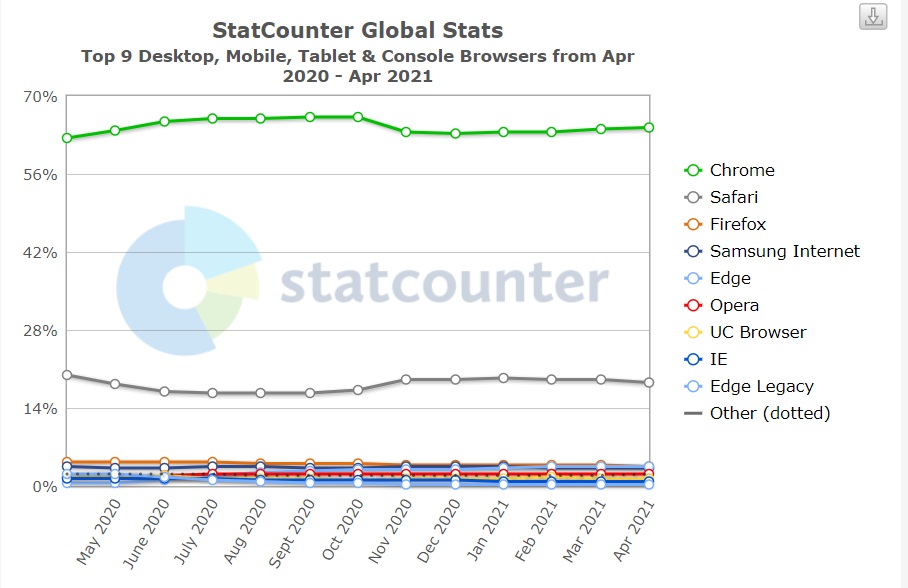Viewport: 908px width, 588px height.
Task: Toggle the Edge Legacy series label
Action: (761, 387)
